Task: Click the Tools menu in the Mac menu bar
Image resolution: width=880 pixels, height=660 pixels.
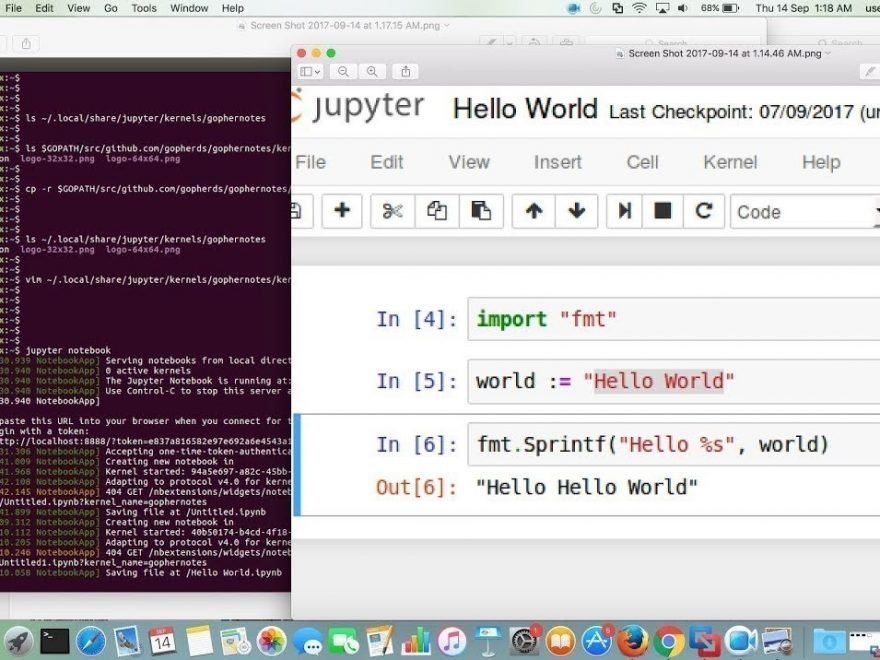Action: coord(144,8)
